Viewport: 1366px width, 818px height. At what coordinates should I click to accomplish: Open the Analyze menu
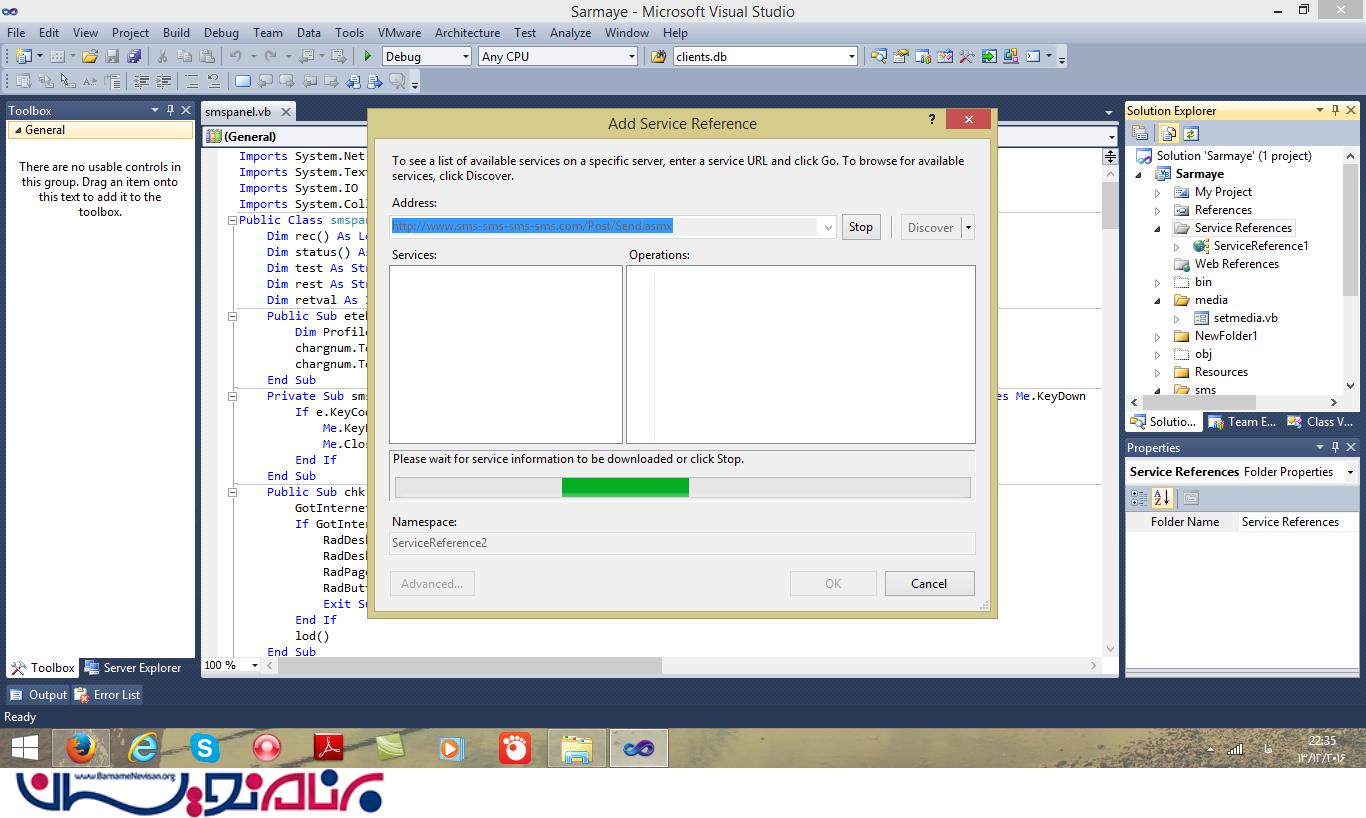tap(570, 32)
